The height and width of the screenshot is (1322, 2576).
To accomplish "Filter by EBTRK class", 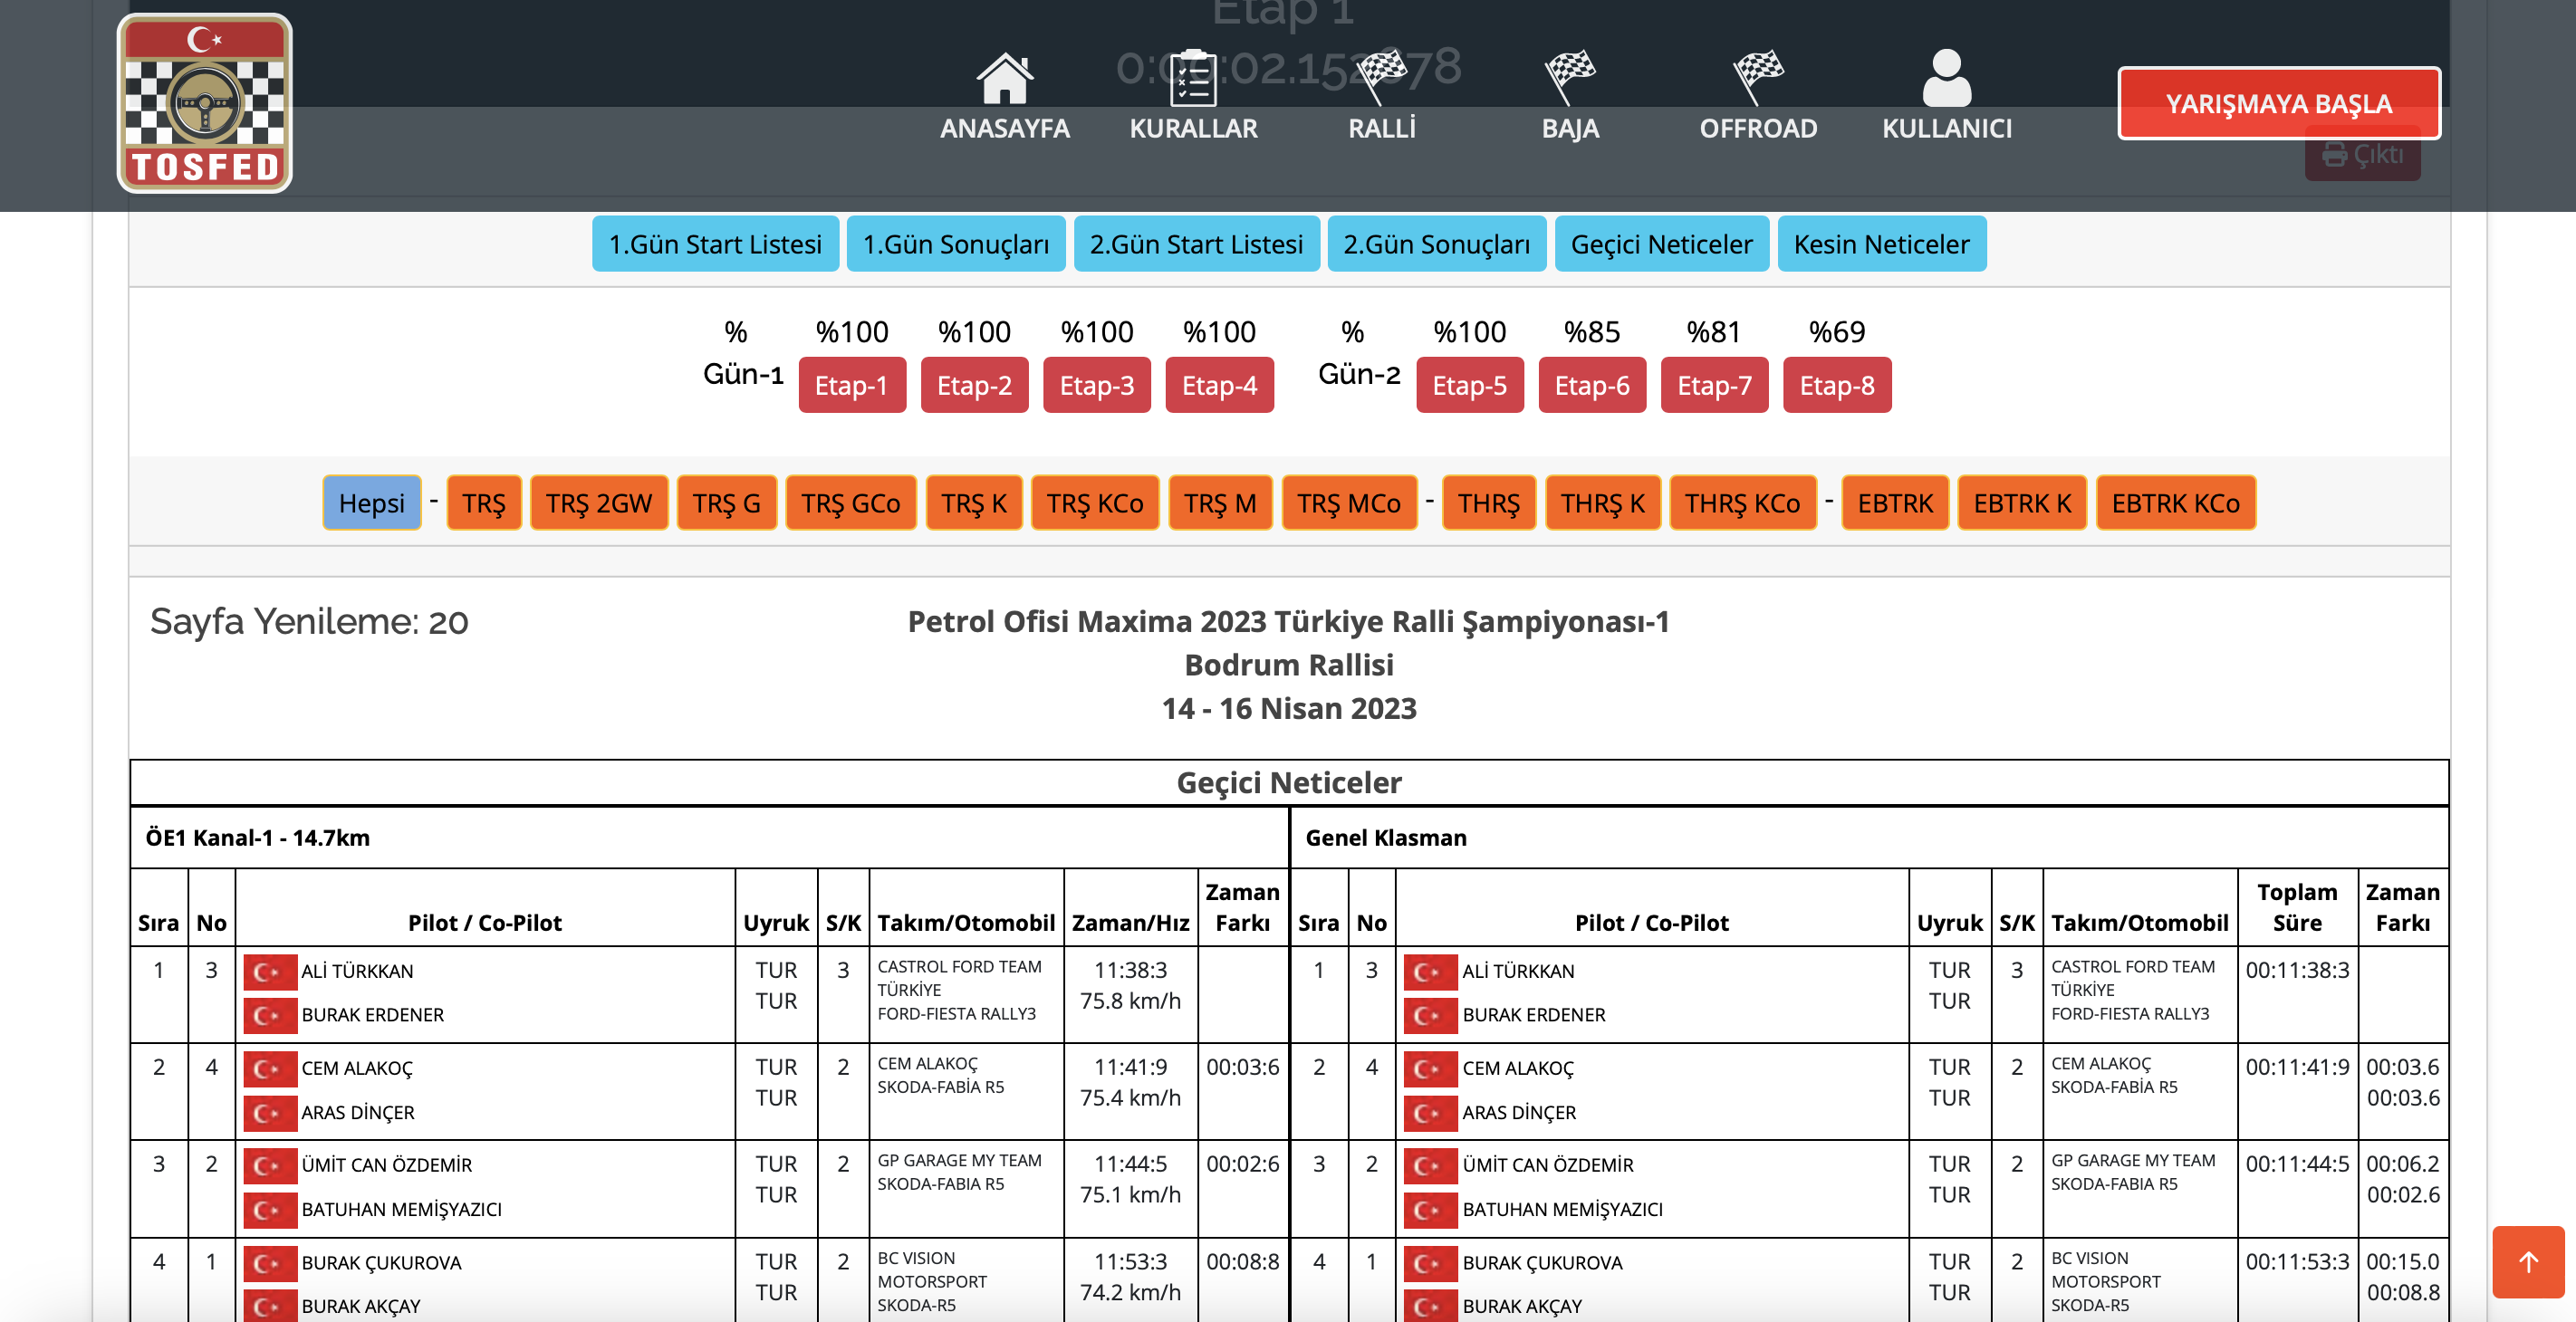I will point(1895,503).
